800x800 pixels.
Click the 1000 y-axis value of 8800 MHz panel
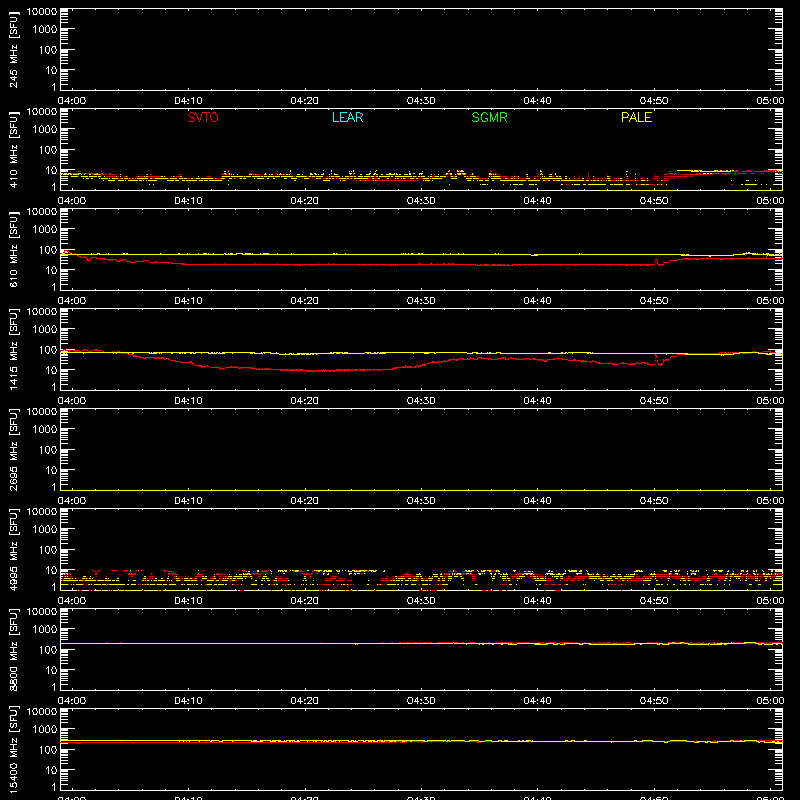tap(45, 630)
